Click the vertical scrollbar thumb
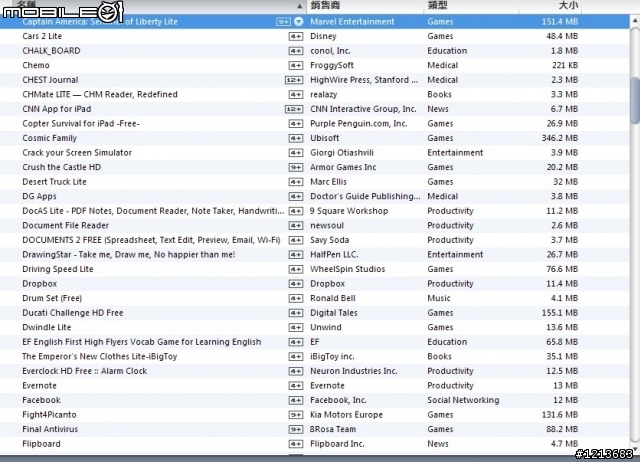Screen dimensions: 640x462 click(x=635, y=100)
